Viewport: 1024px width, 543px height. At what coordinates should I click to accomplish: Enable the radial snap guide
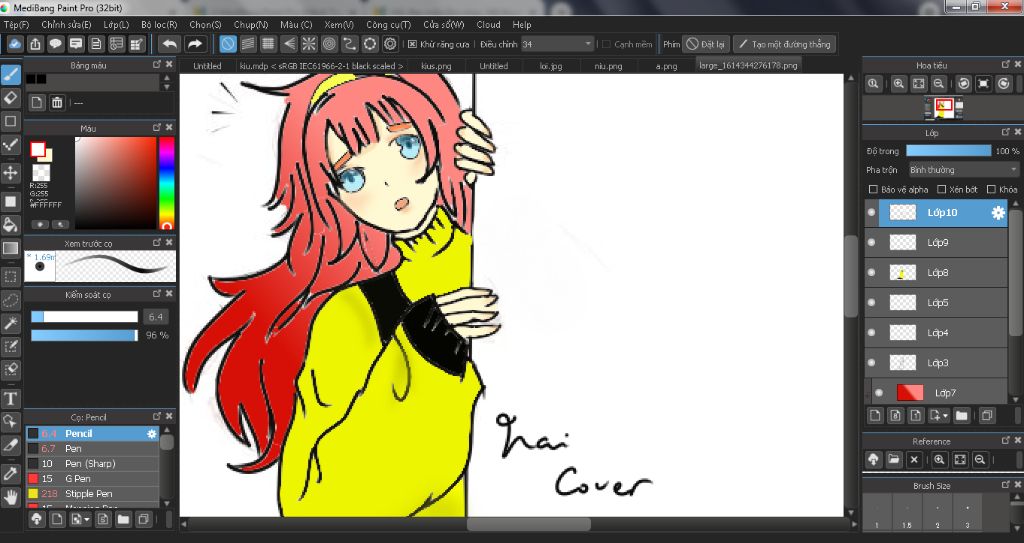click(309, 44)
